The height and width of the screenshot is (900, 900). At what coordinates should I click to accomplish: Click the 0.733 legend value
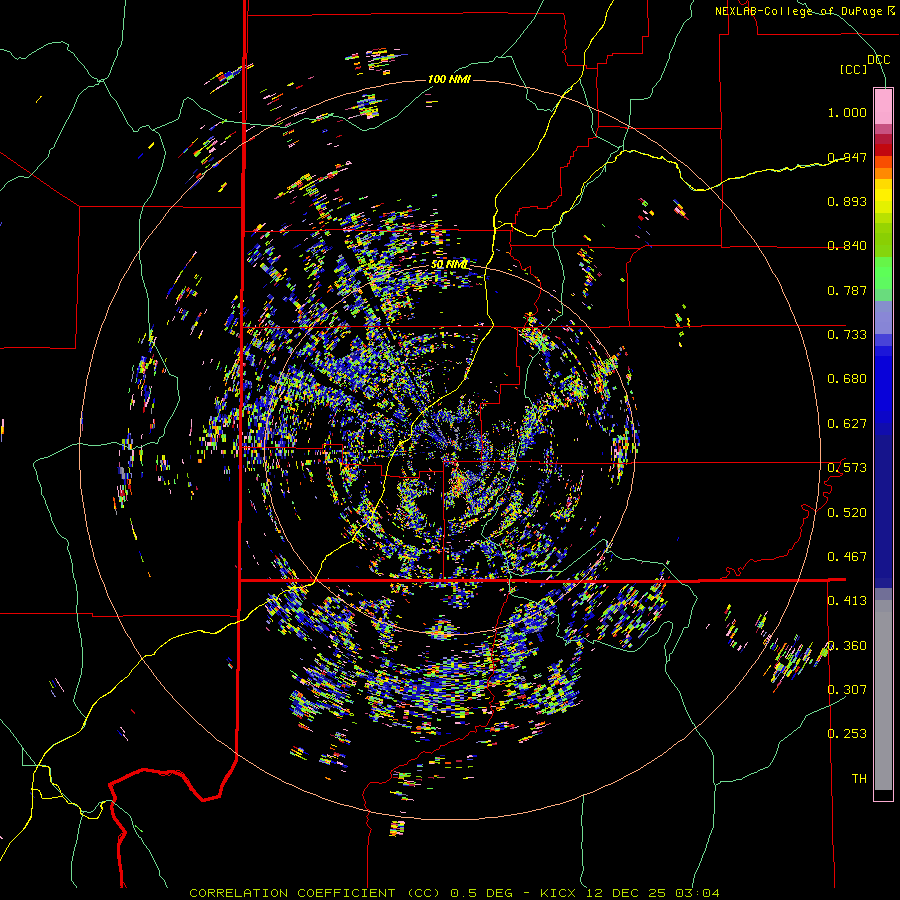click(847, 335)
